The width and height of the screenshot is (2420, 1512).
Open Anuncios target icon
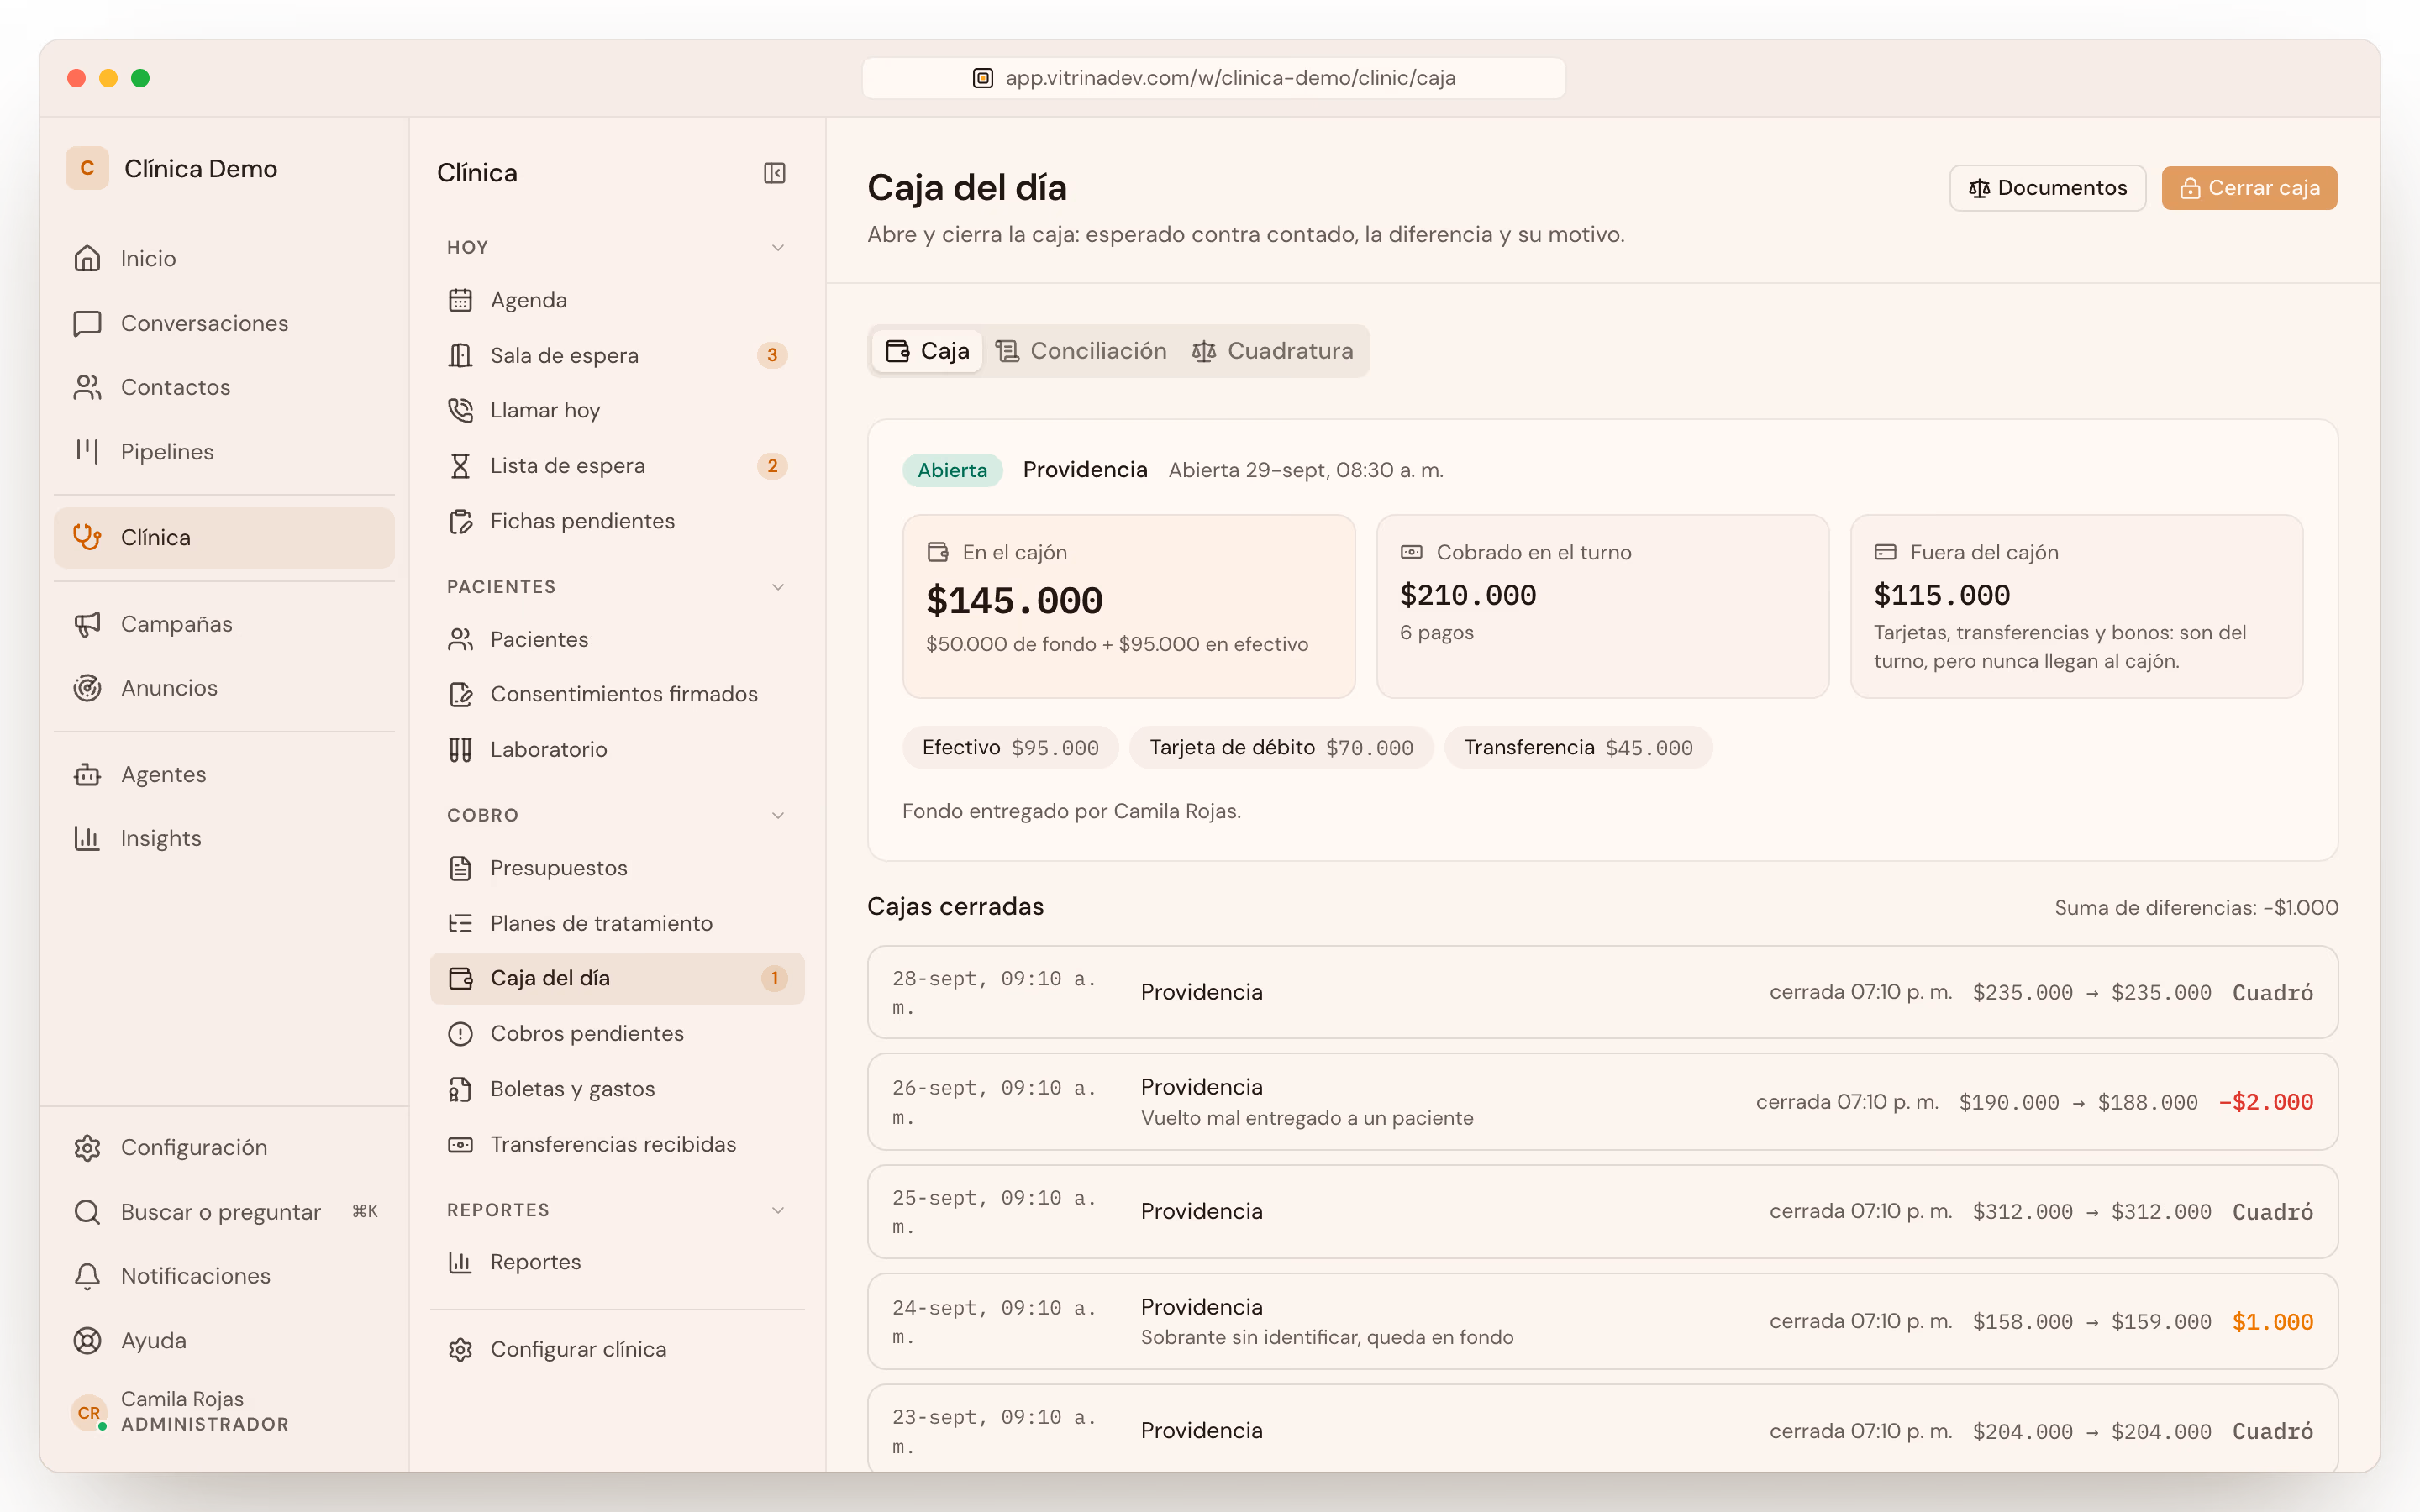click(87, 688)
